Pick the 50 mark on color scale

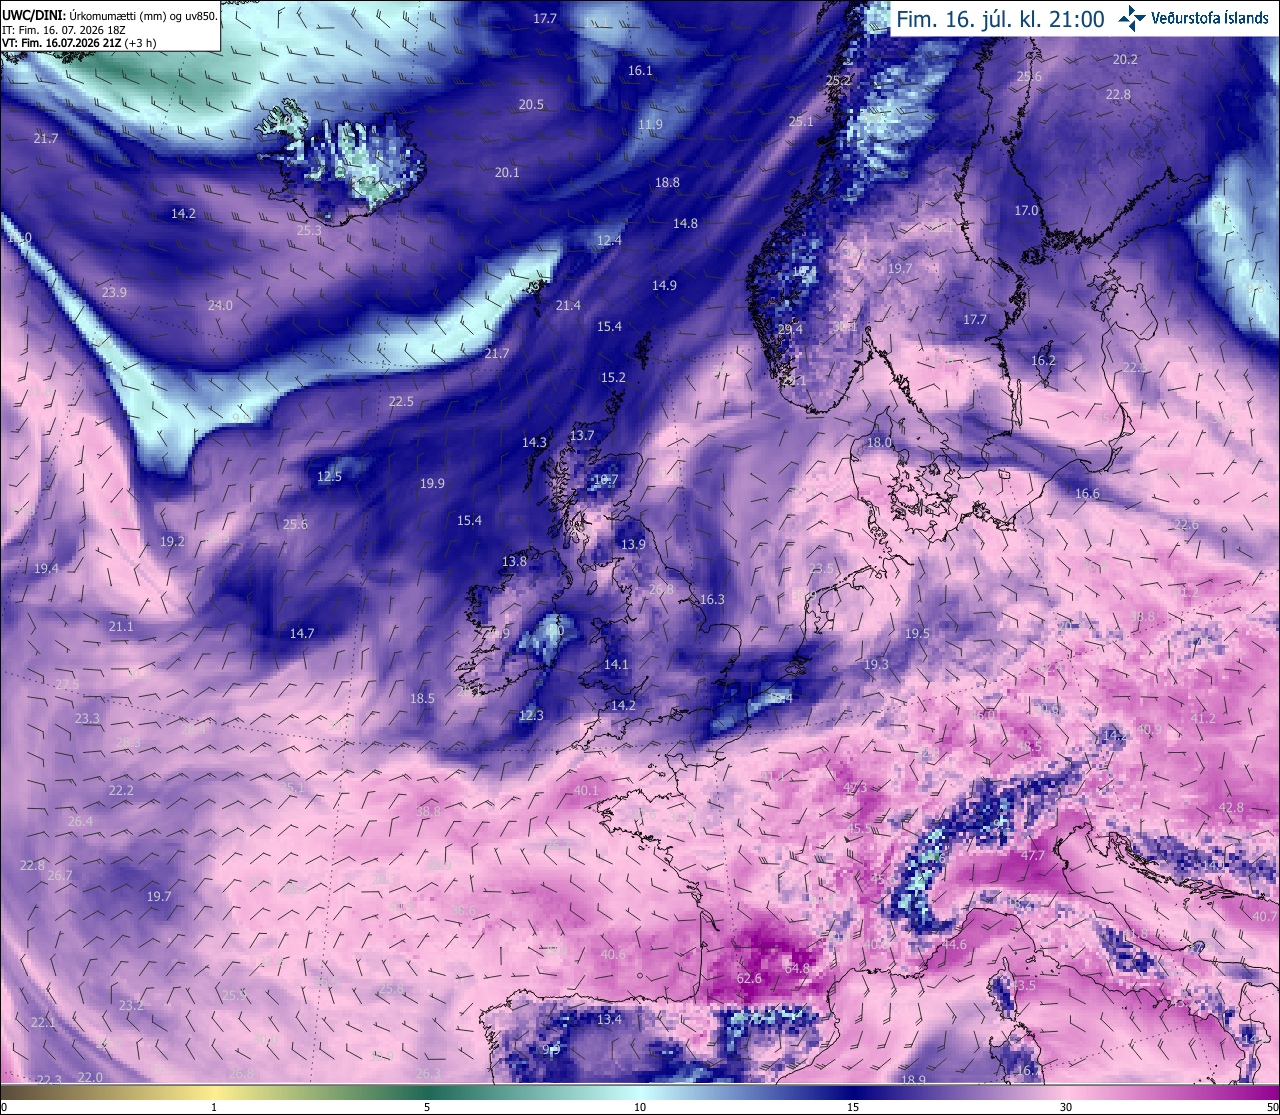tap(1272, 1107)
